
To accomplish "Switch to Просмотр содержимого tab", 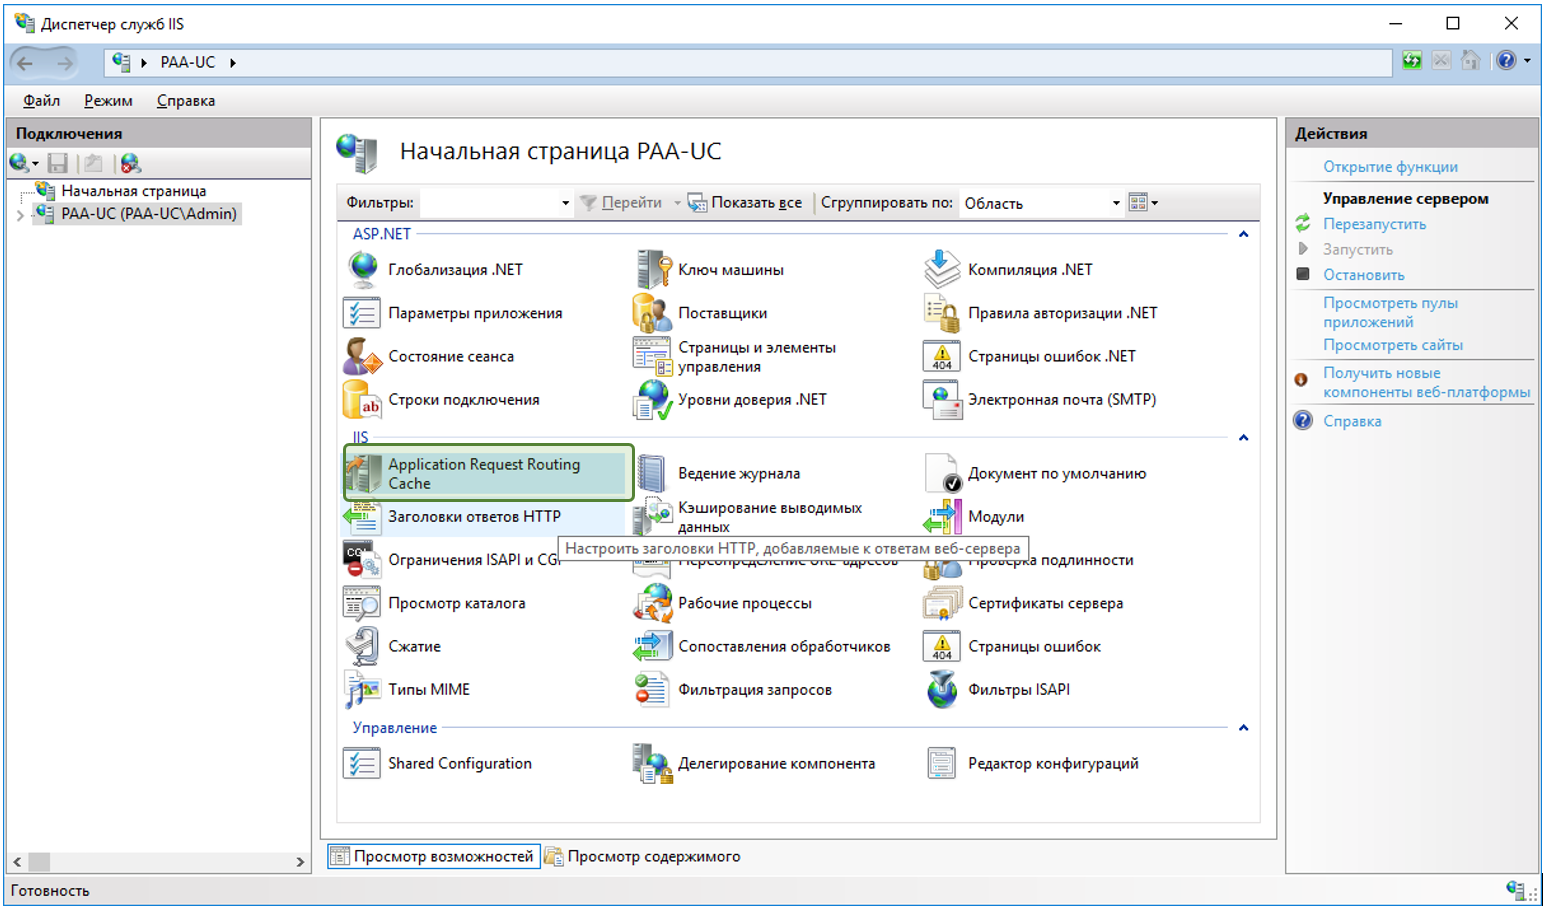I will 643,857.
